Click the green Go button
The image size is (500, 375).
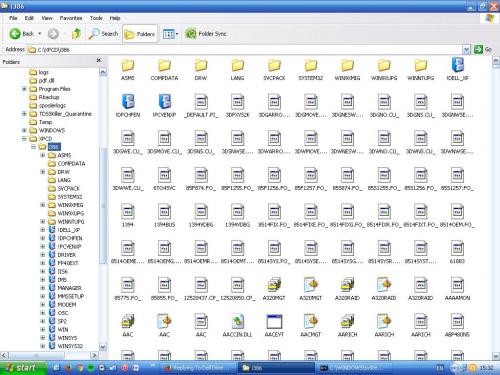pos(483,49)
